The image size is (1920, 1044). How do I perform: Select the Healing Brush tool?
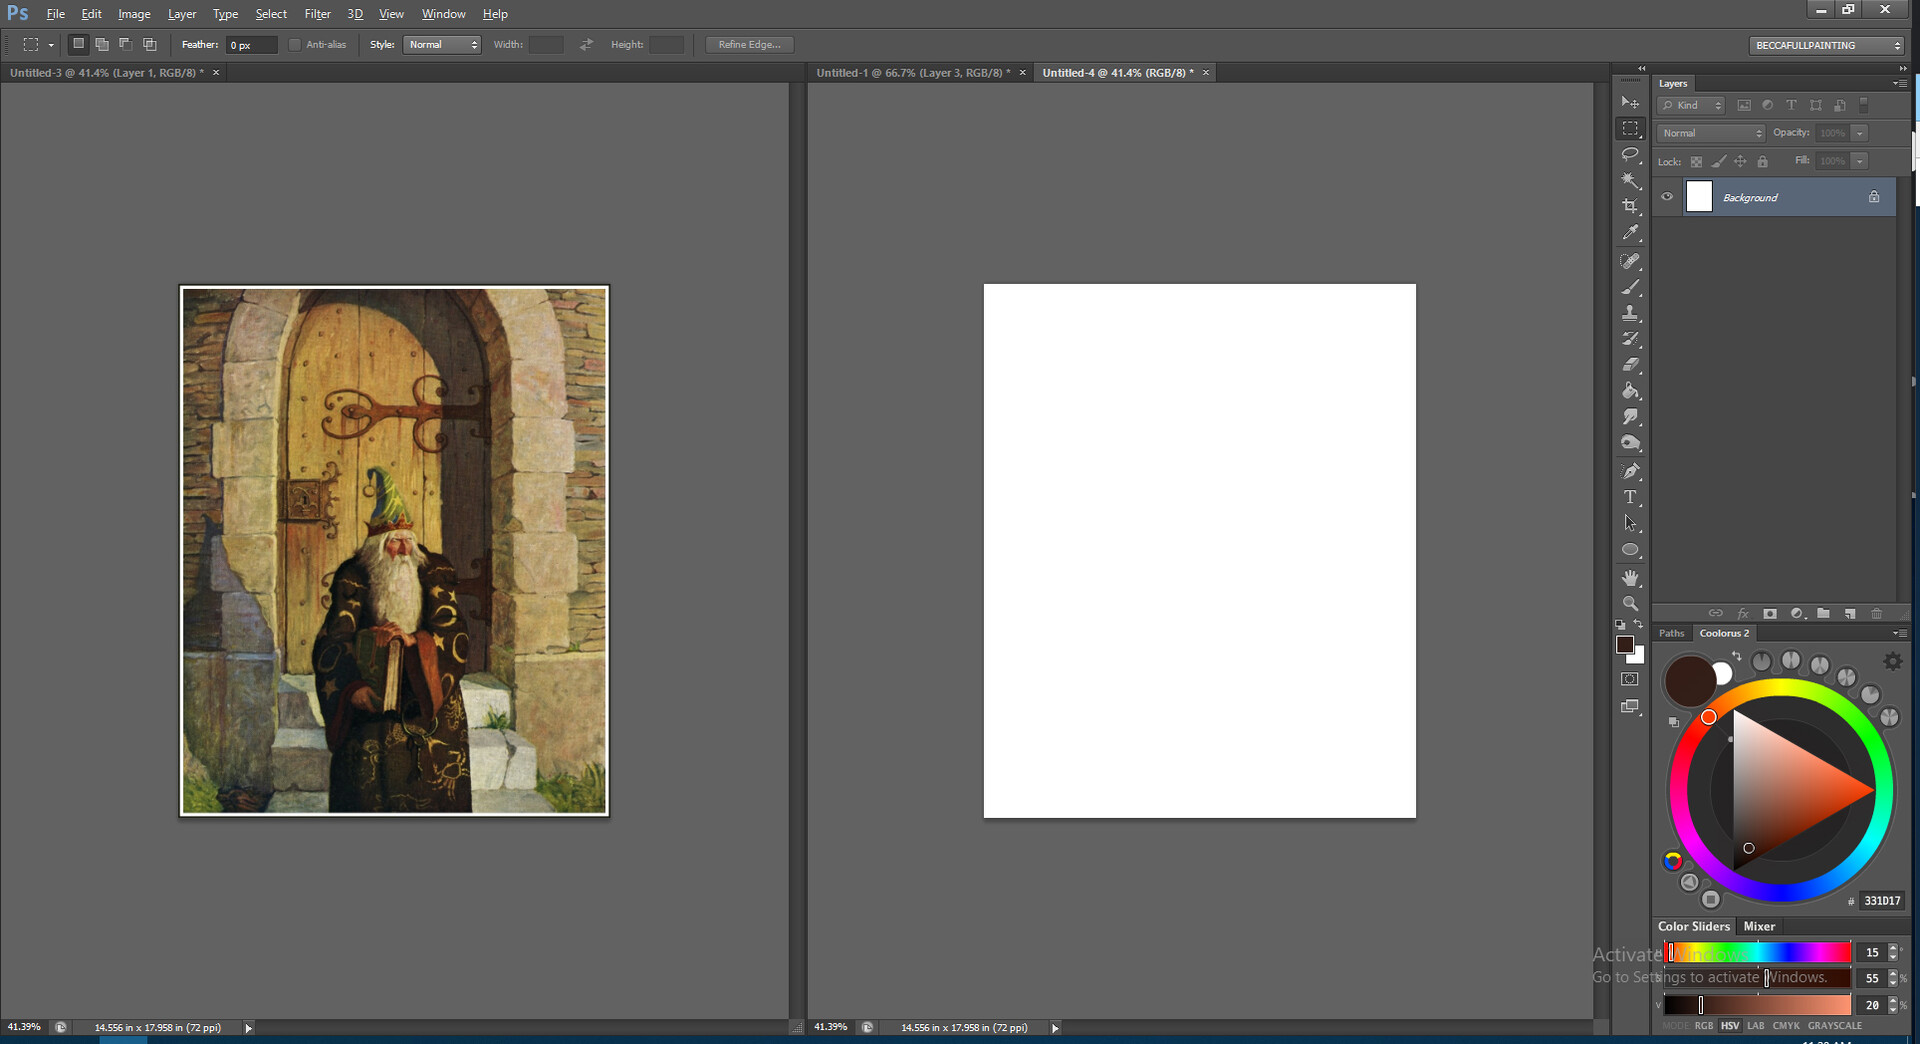1630,261
